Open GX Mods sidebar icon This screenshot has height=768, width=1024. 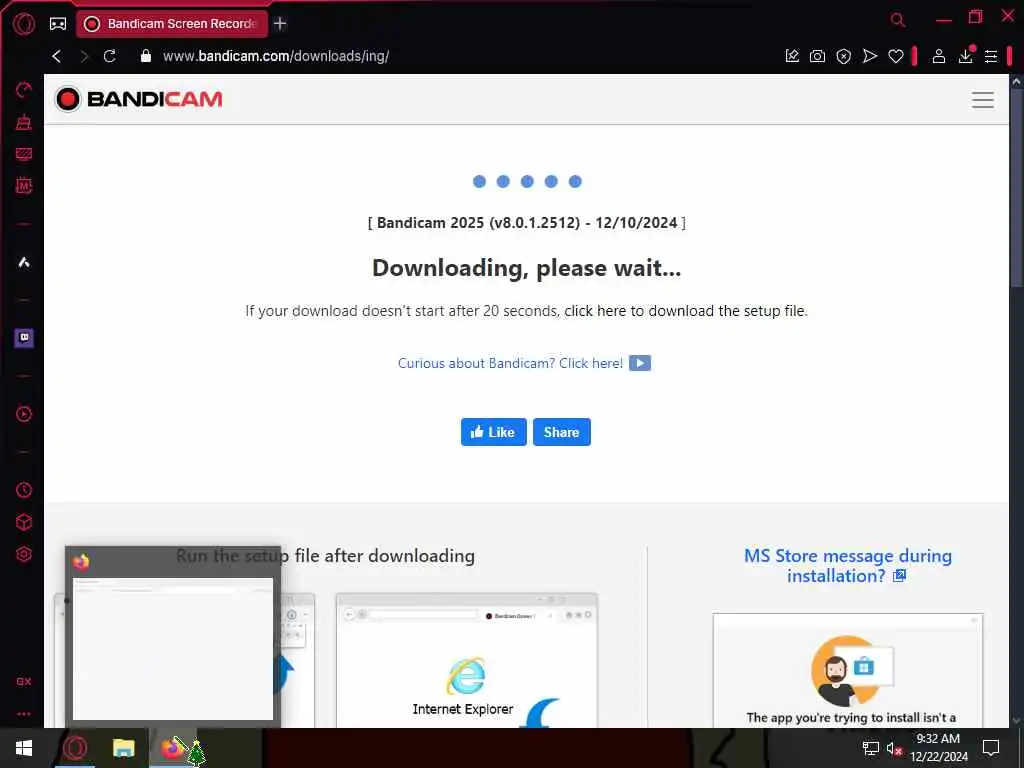24,185
